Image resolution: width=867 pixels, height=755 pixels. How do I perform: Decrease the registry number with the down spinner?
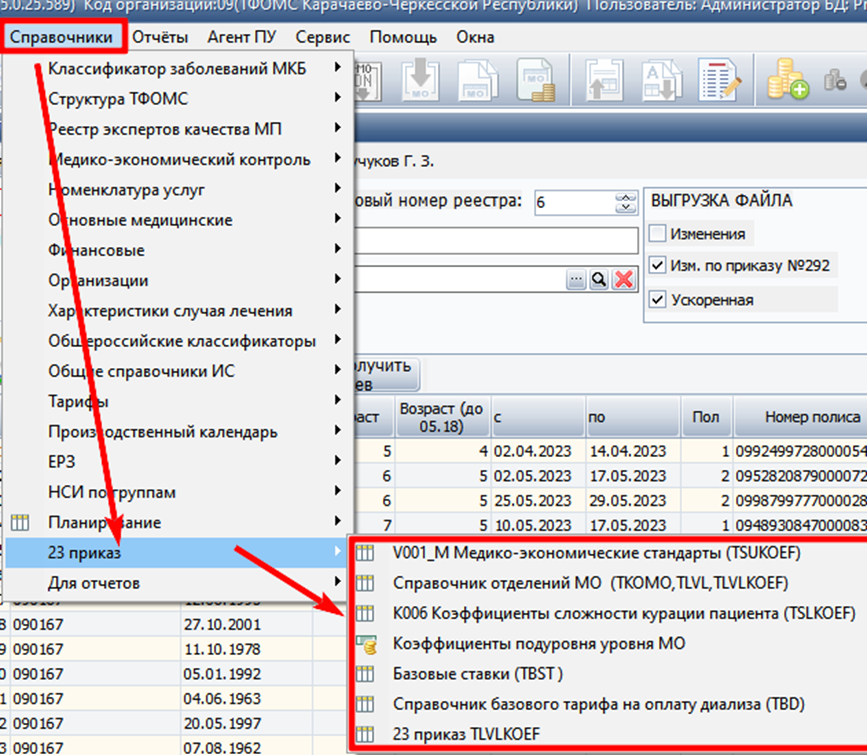[x=626, y=208]
